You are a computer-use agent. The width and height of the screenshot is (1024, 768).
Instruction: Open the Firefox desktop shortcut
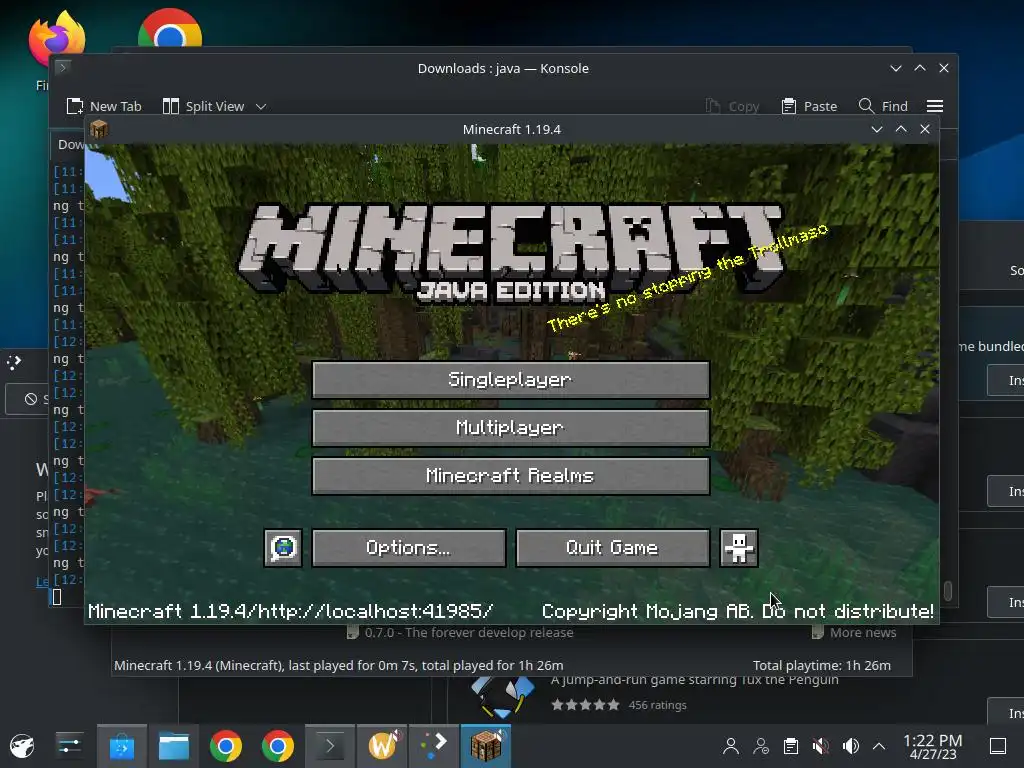57,36
